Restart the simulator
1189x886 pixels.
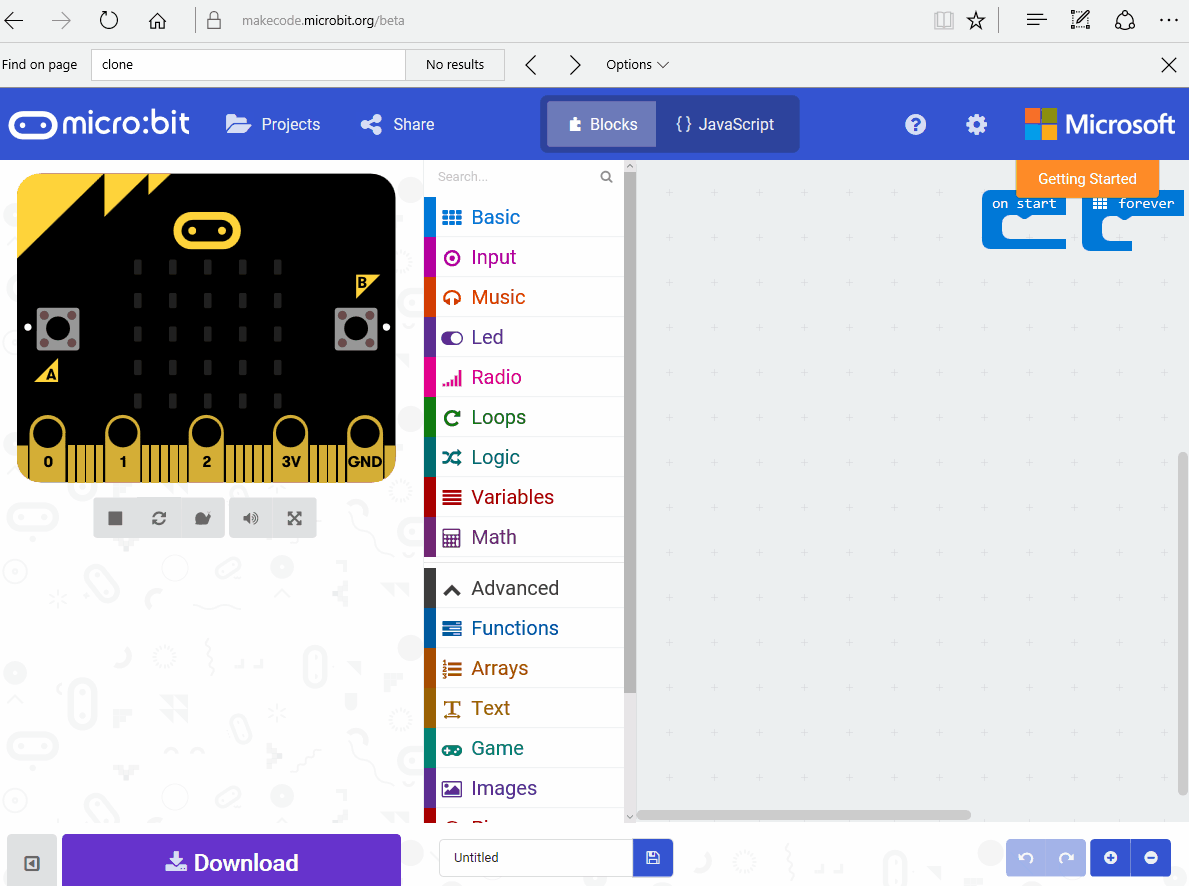(x=159, y=518)
